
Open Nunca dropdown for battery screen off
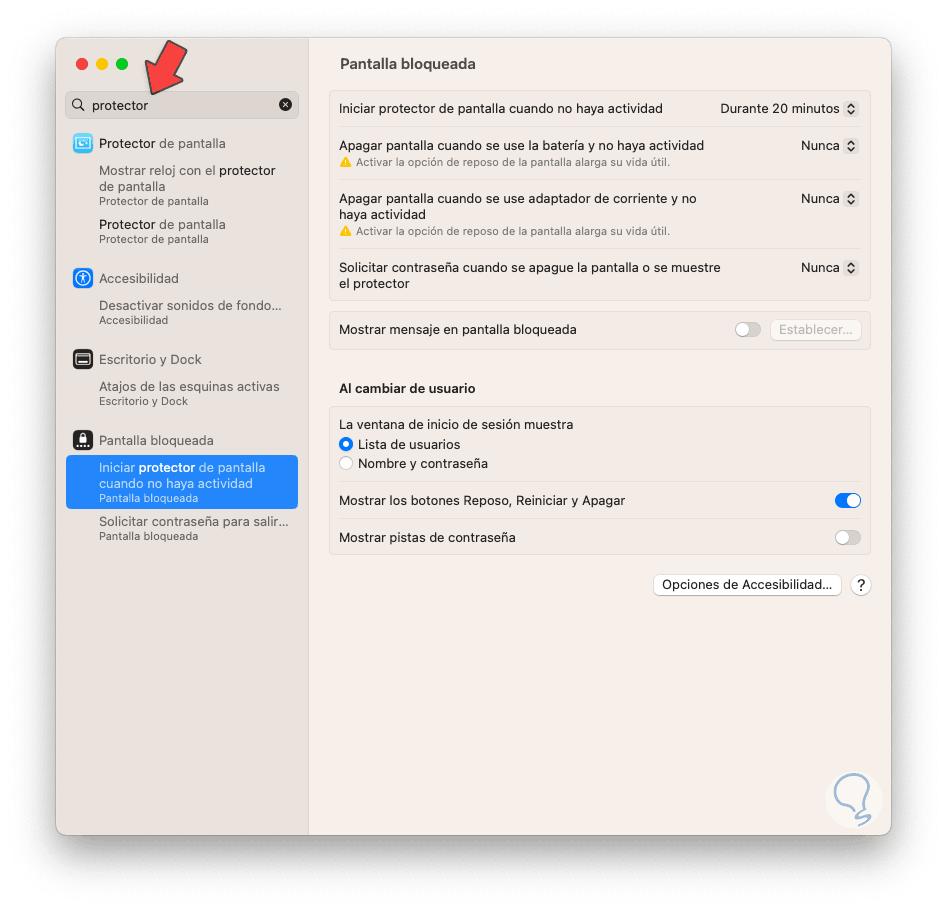(829, 146)
